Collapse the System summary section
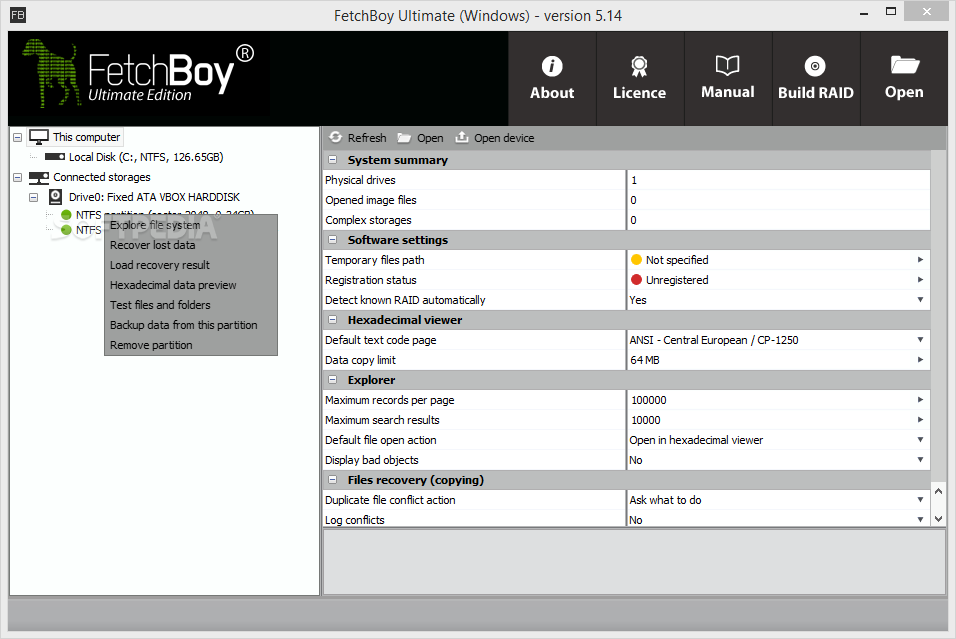 pyautogui.click(x=332, y=160)
